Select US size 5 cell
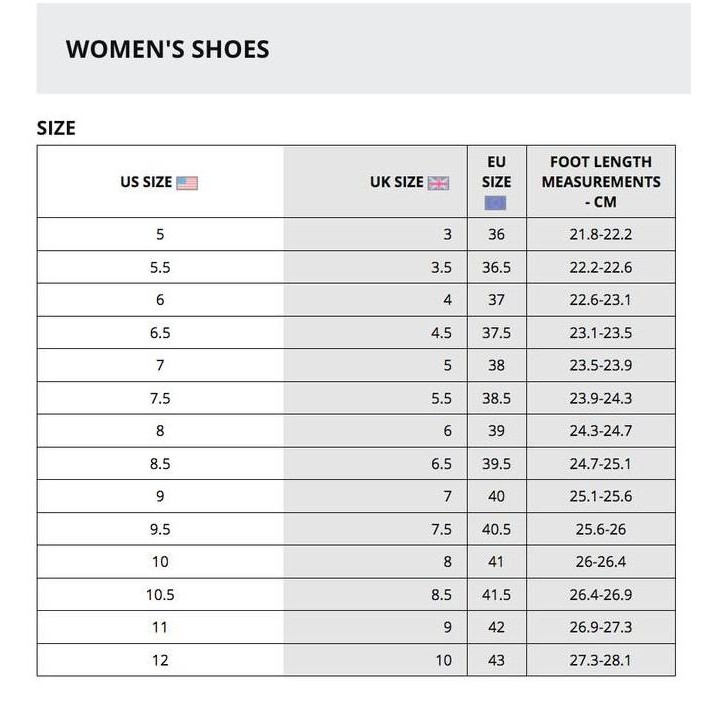Screen dimensions: 710x710 click(x=160, y=235)
